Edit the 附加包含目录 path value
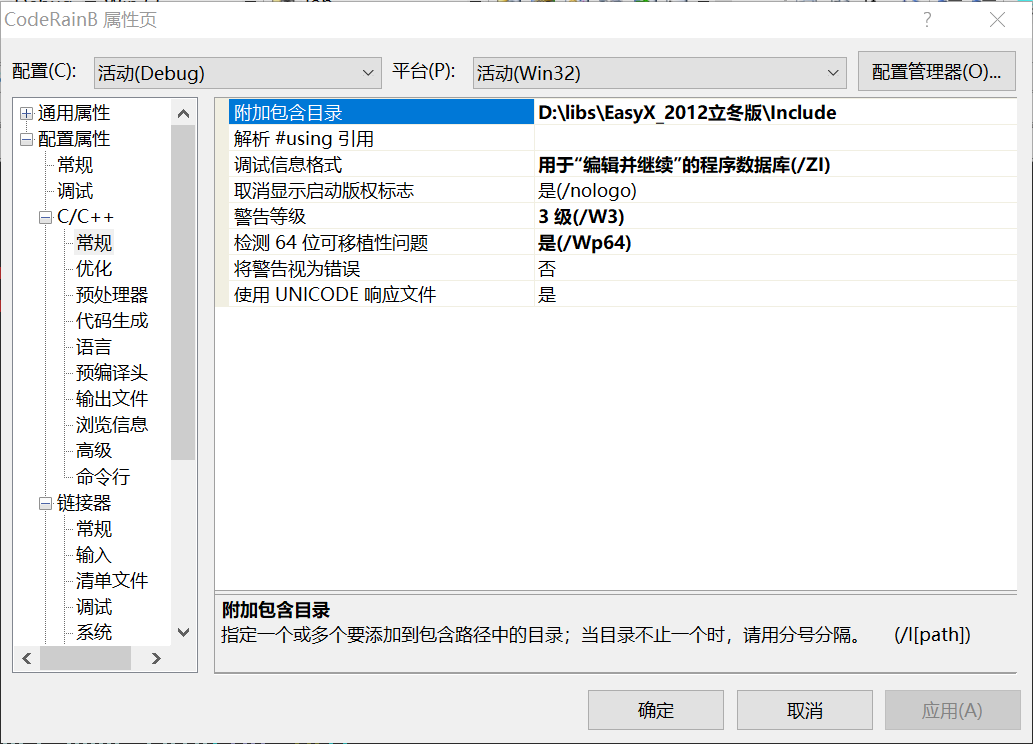 click(x=775, y=113)
